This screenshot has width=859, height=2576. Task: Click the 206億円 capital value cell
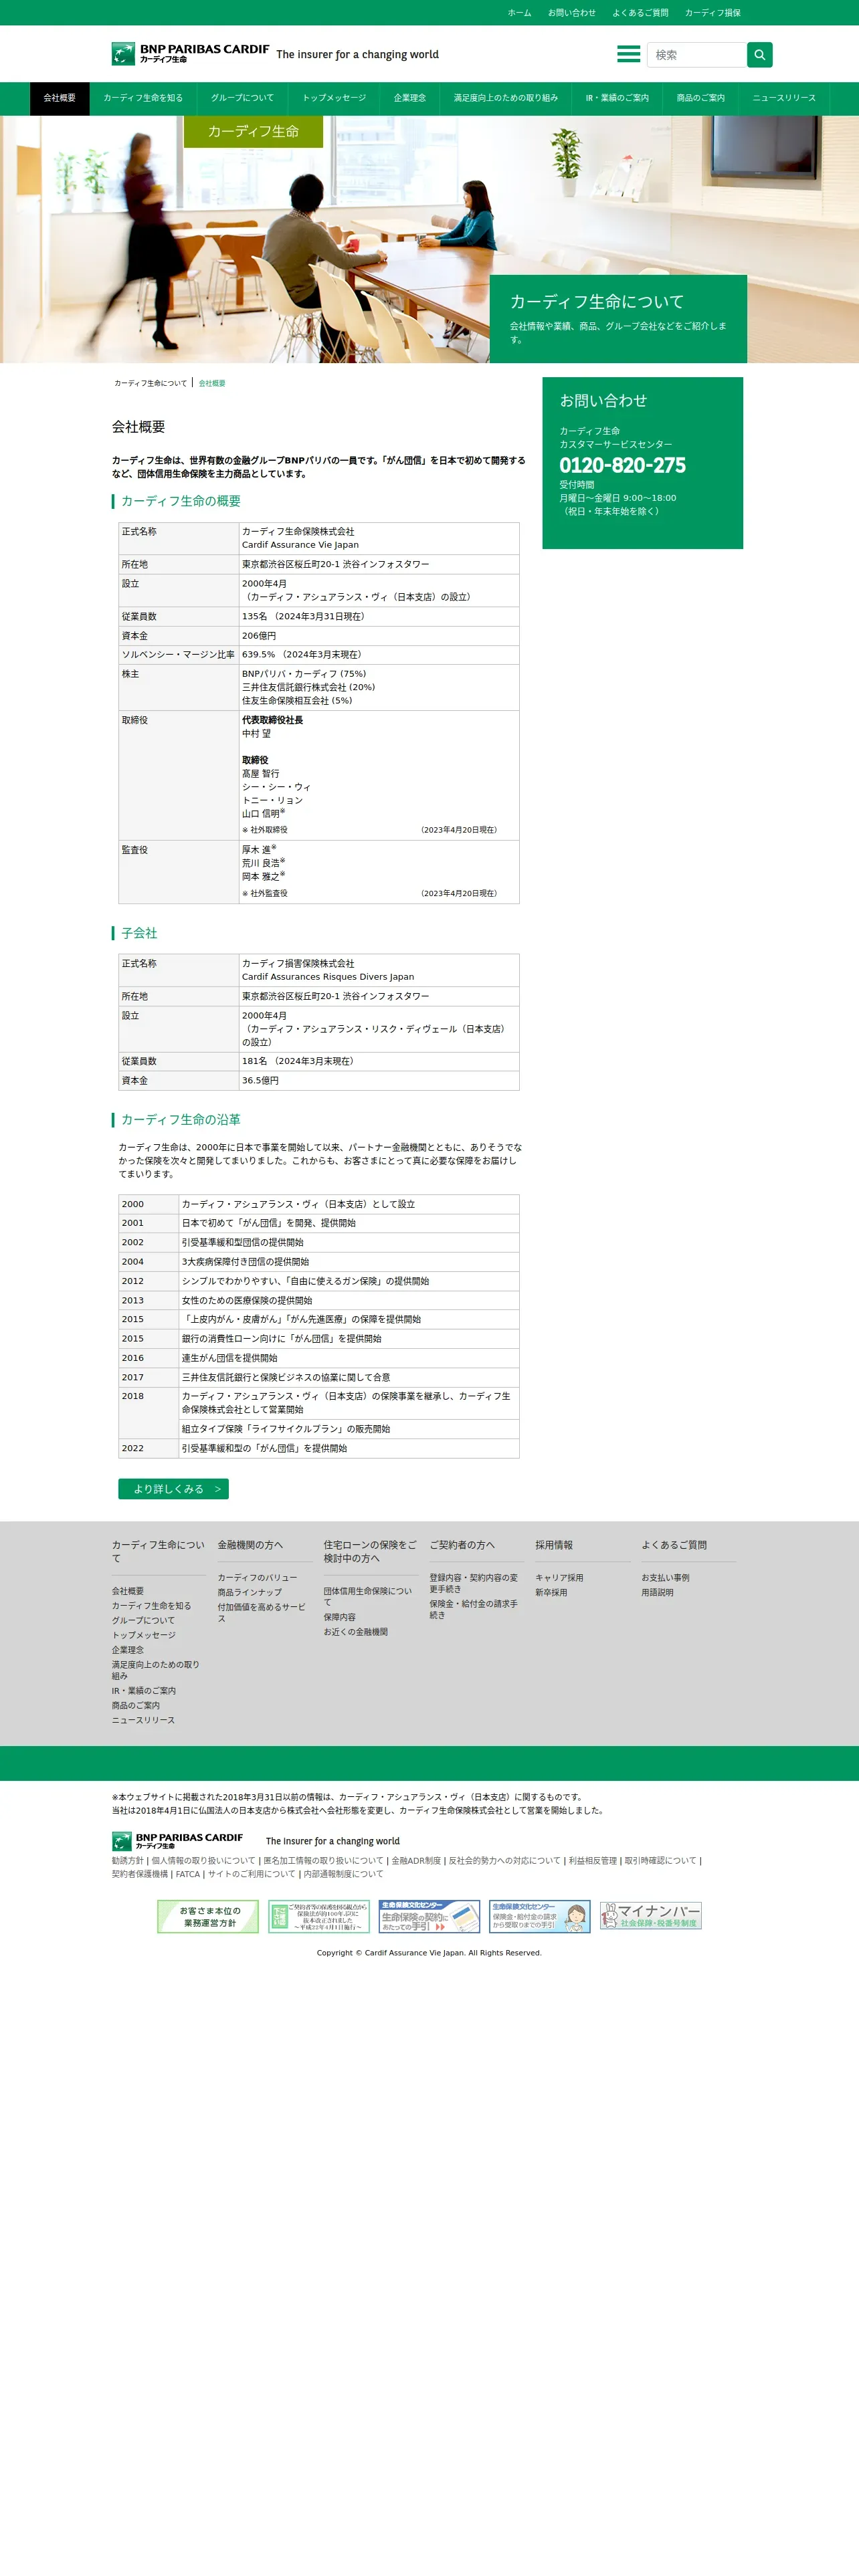coord(379,636)
